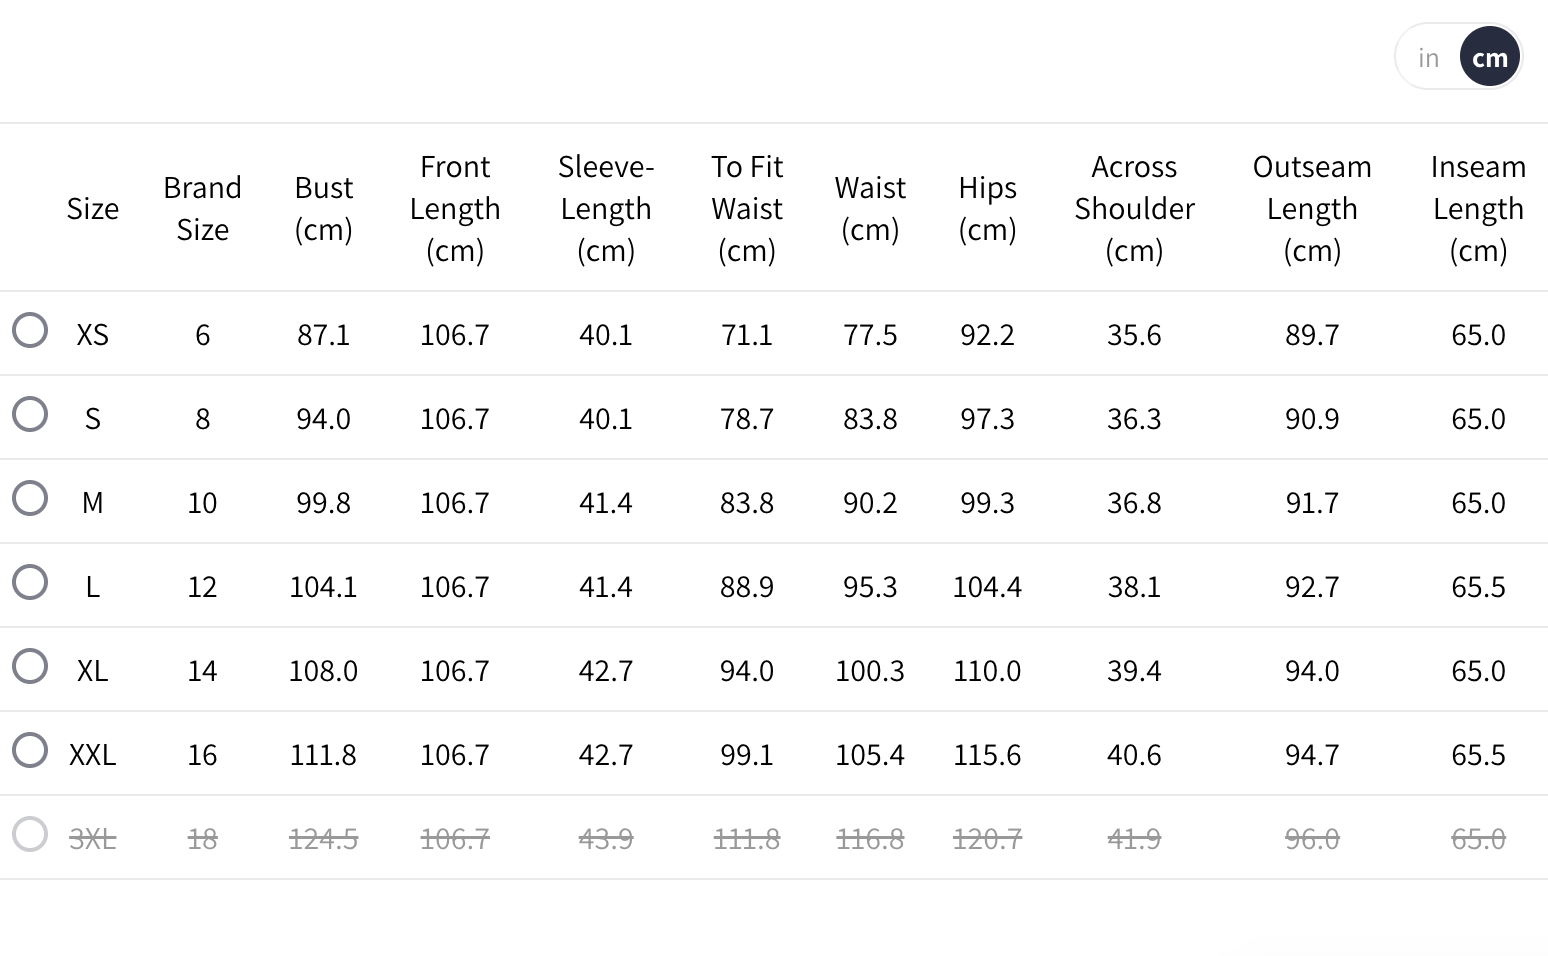This screenshot has width=1548, height=956.
Task: Select the XS size radio button
Action: click(30, 330)
